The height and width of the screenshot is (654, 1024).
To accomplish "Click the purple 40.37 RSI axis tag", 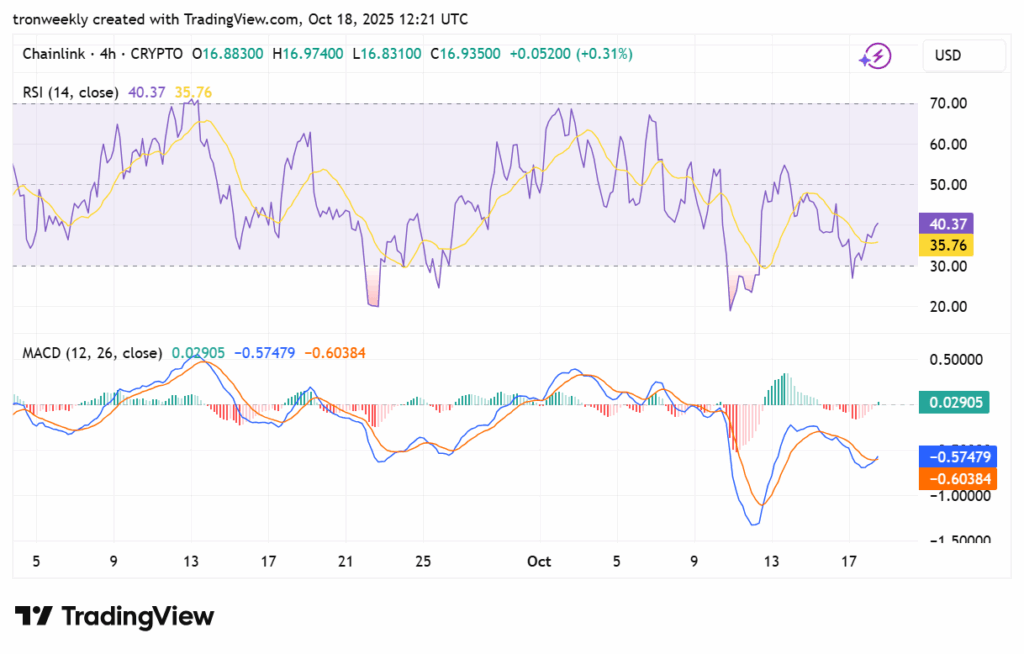I will [x=945, y=224].
